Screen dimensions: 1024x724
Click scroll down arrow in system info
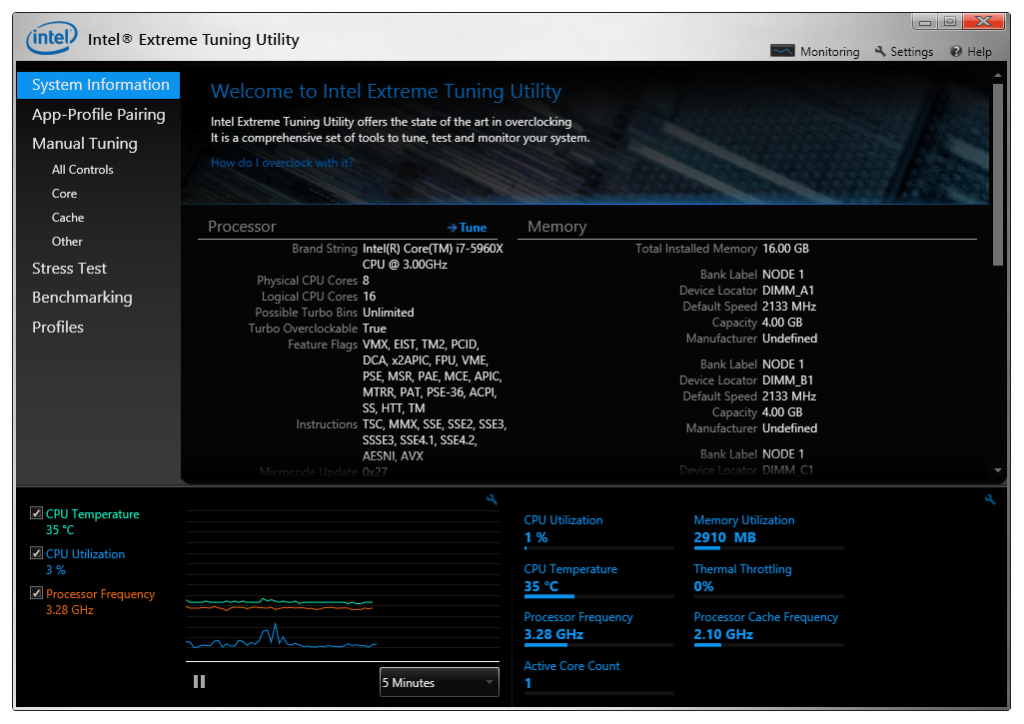(997, 470)
